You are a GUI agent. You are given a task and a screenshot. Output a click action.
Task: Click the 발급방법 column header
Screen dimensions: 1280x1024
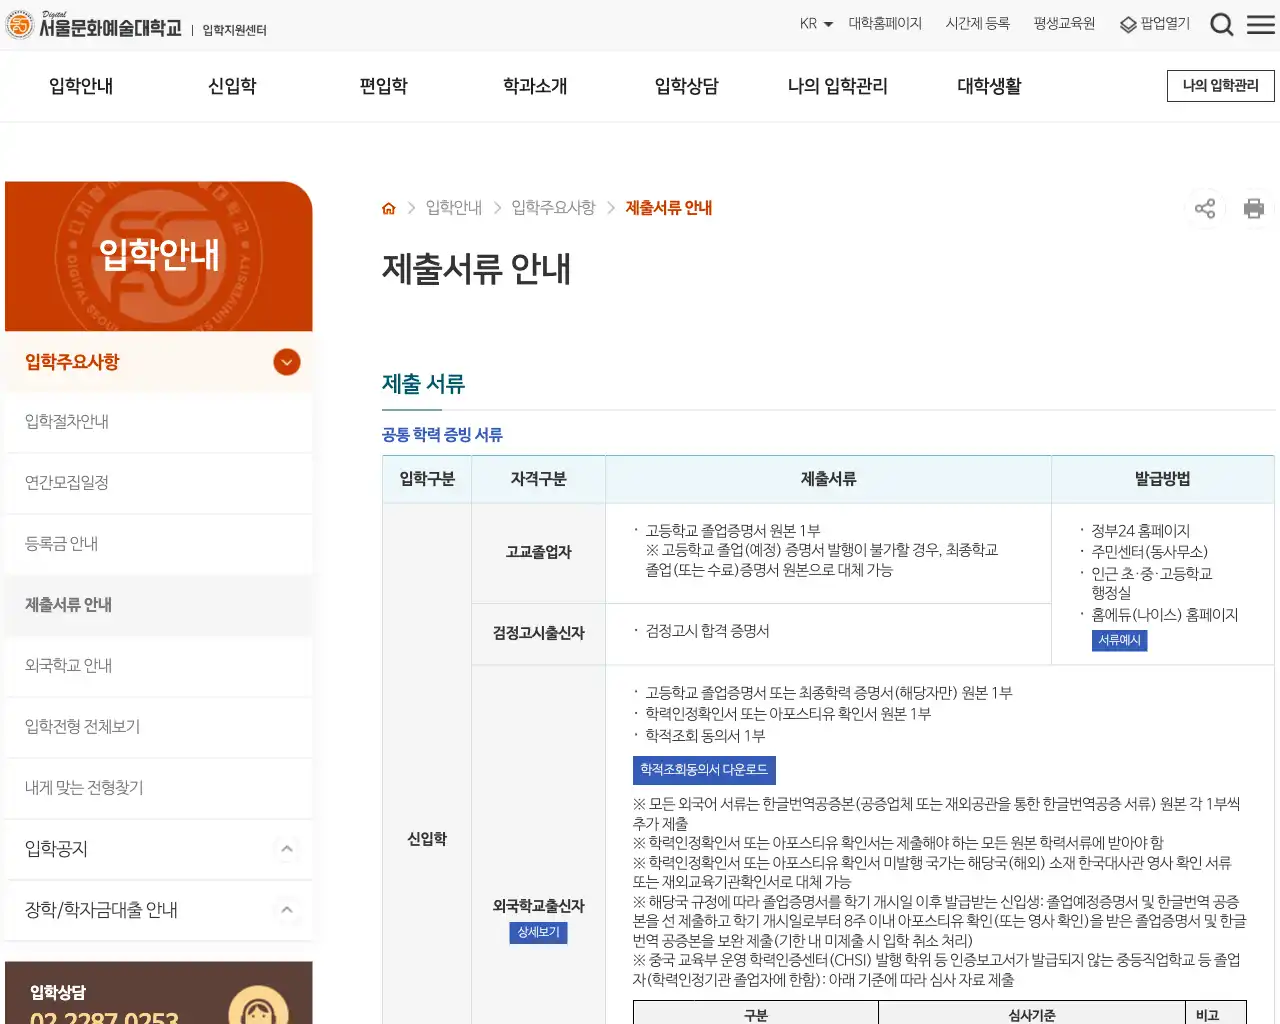1163,479
